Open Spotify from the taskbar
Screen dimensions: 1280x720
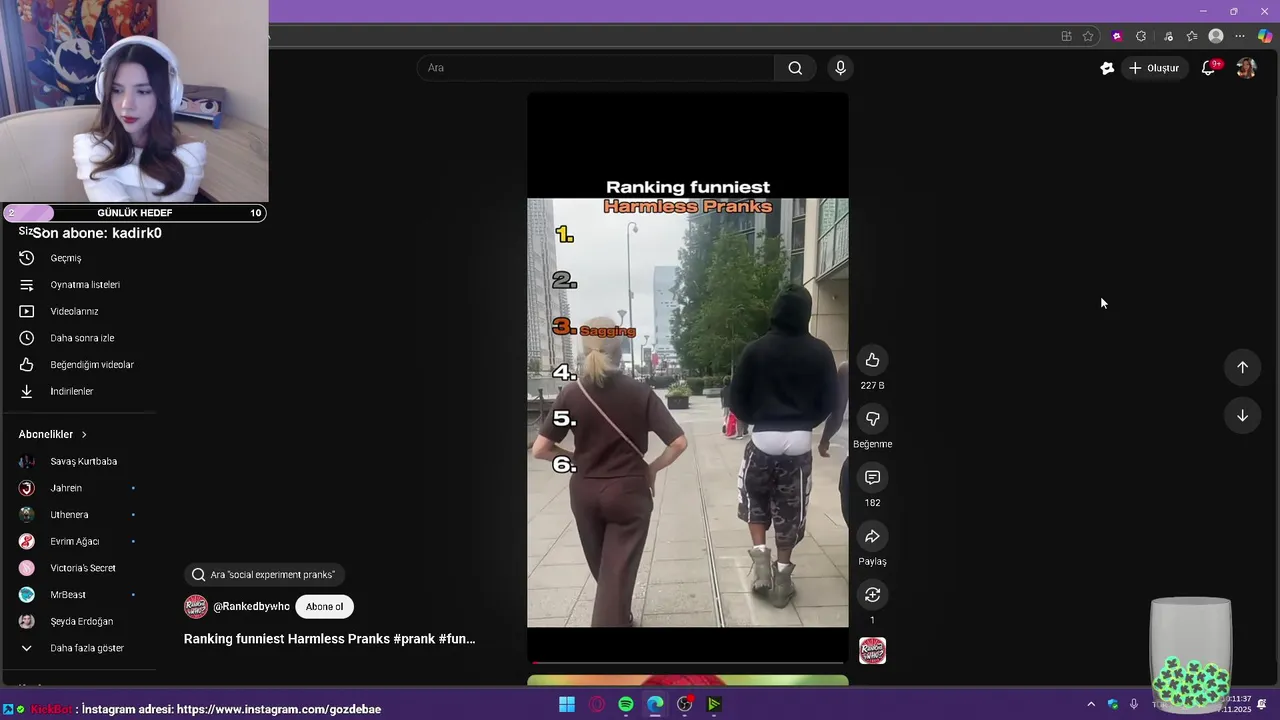coord(626,704)
